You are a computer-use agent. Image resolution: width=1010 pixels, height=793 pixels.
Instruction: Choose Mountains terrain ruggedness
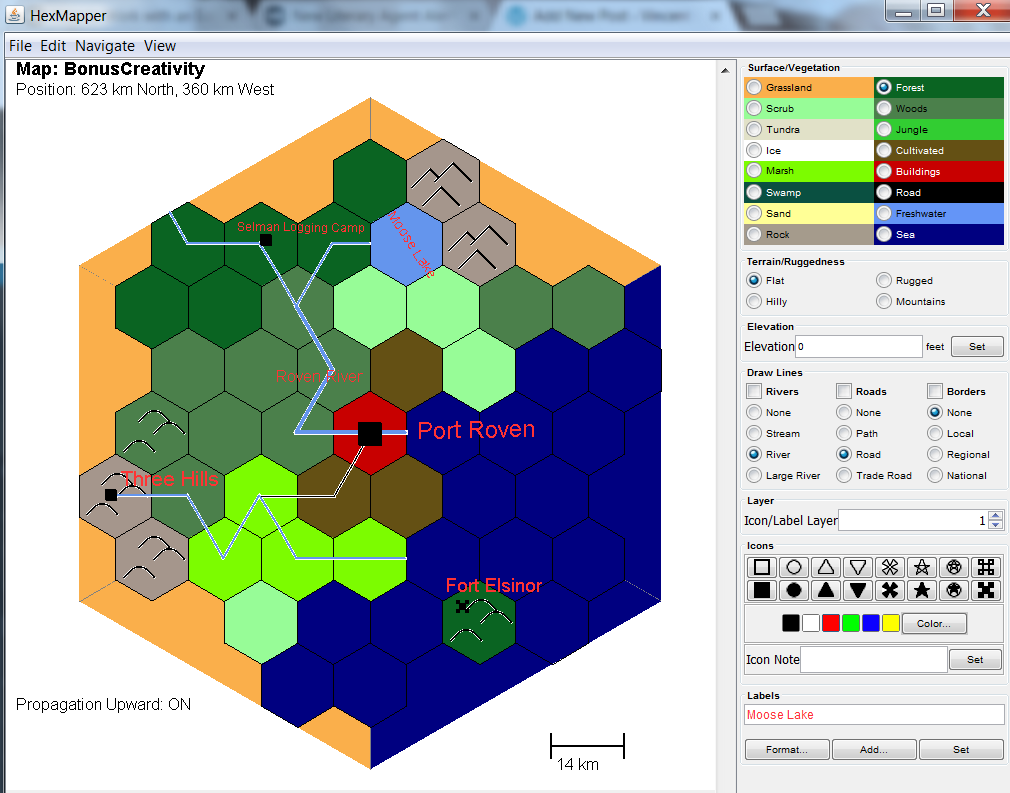(x=884, y=301)
